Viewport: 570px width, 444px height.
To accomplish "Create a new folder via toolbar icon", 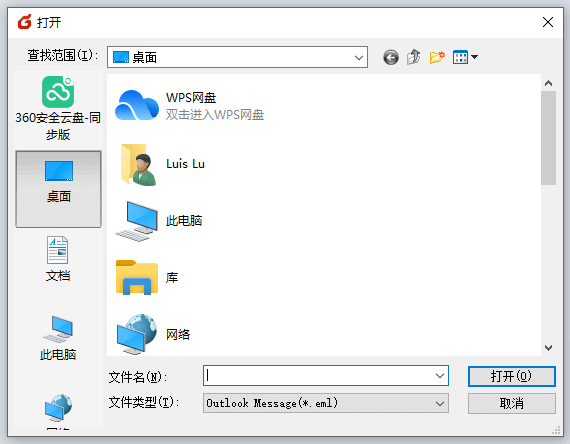I will click(437, 57).
